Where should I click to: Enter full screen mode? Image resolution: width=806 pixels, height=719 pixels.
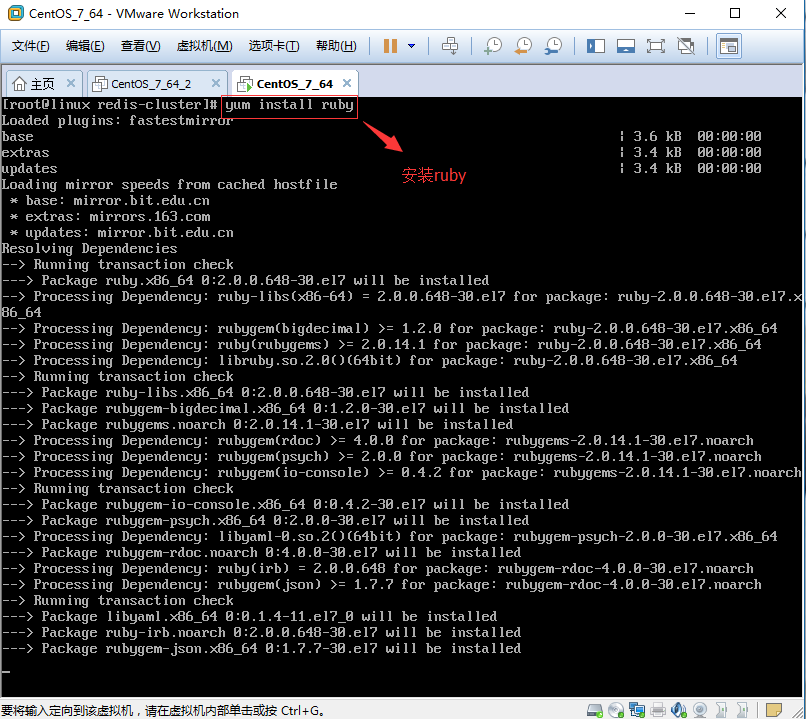click(655, 46)
